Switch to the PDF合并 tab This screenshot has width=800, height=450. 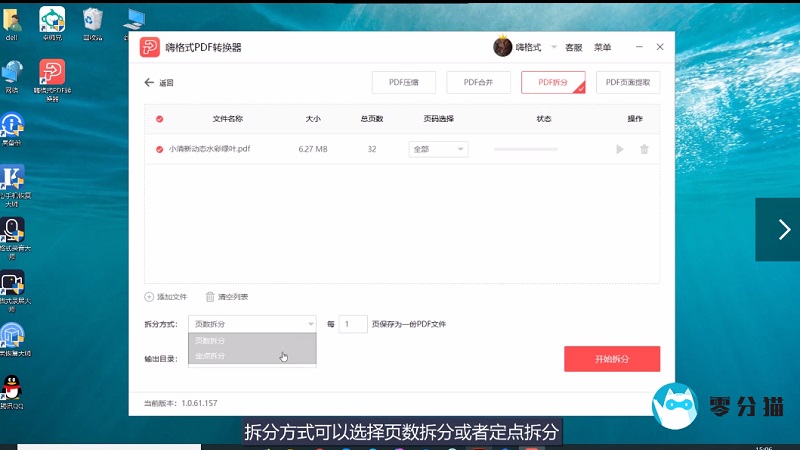pyautogui.click(x=478, y=83)
